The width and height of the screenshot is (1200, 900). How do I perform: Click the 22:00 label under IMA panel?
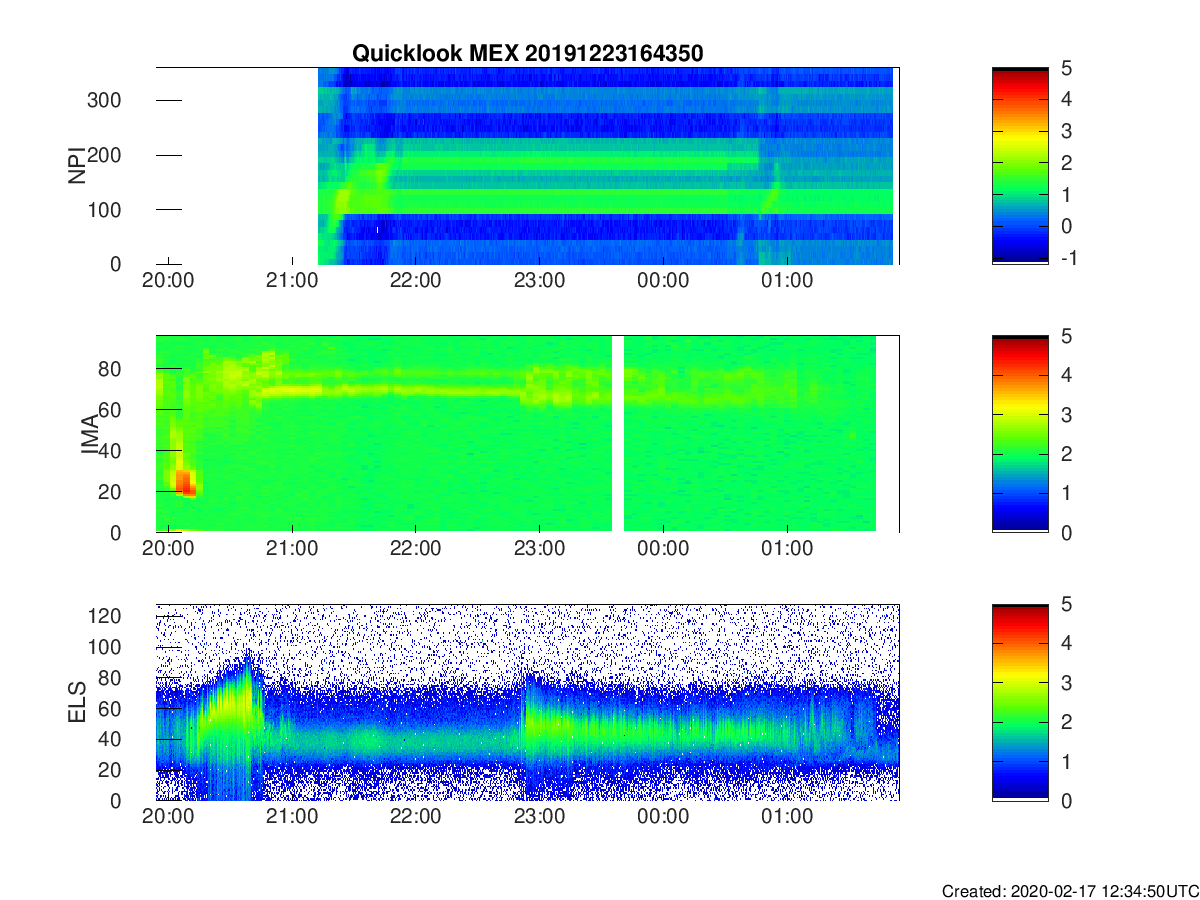pos(416,548)
